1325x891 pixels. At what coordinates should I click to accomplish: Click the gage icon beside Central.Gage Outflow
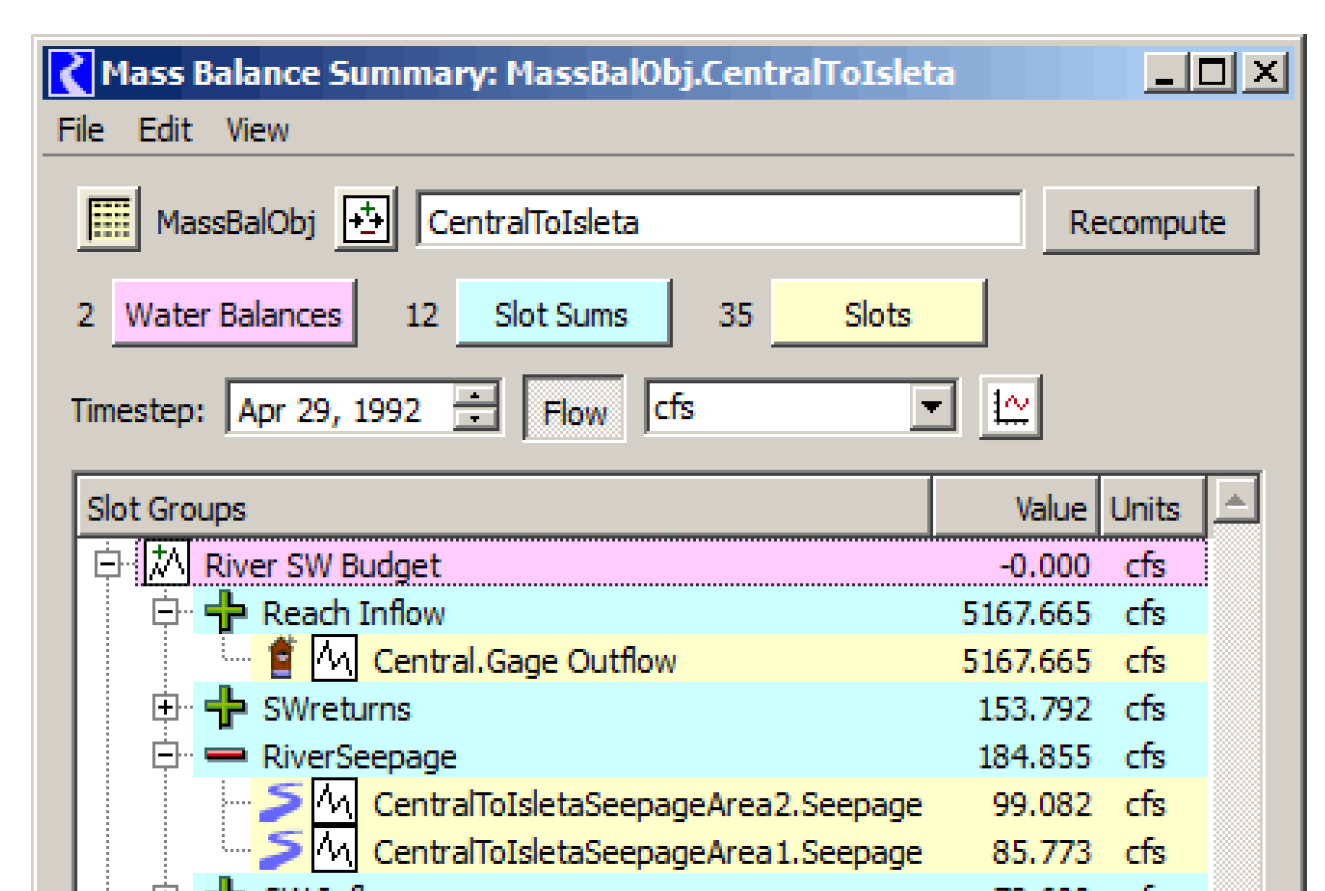[x=283, y=660]
